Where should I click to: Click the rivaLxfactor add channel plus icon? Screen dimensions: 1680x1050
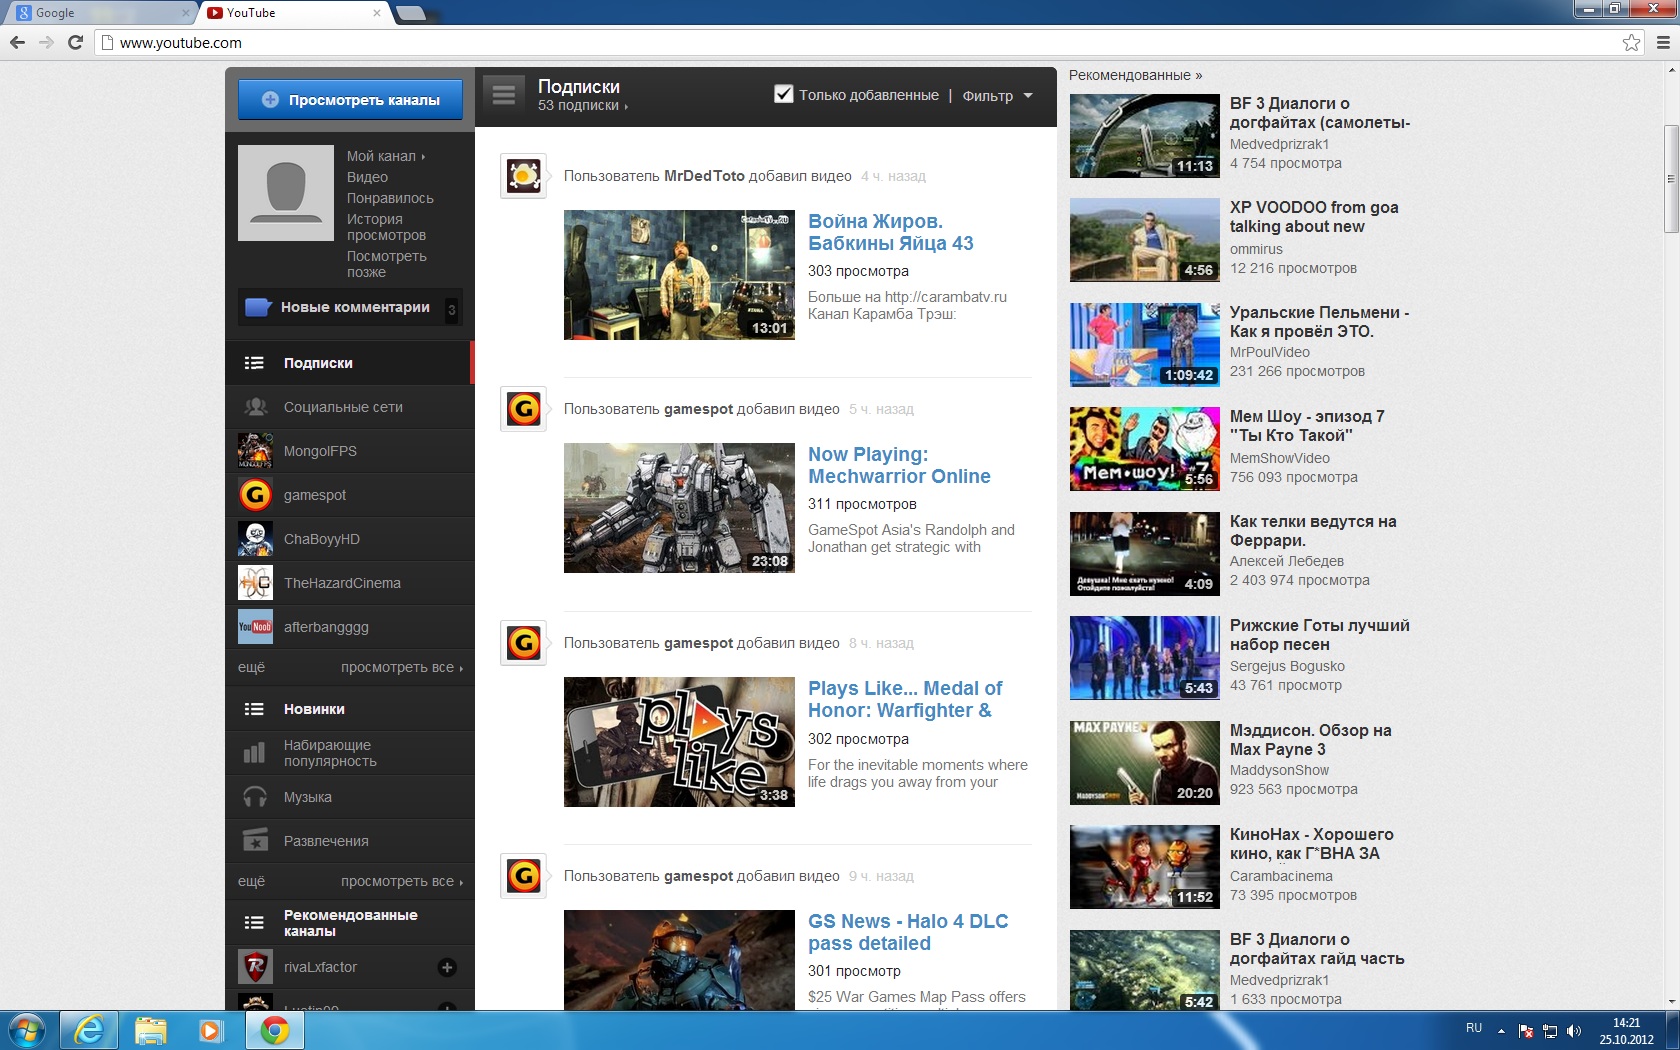447,967
